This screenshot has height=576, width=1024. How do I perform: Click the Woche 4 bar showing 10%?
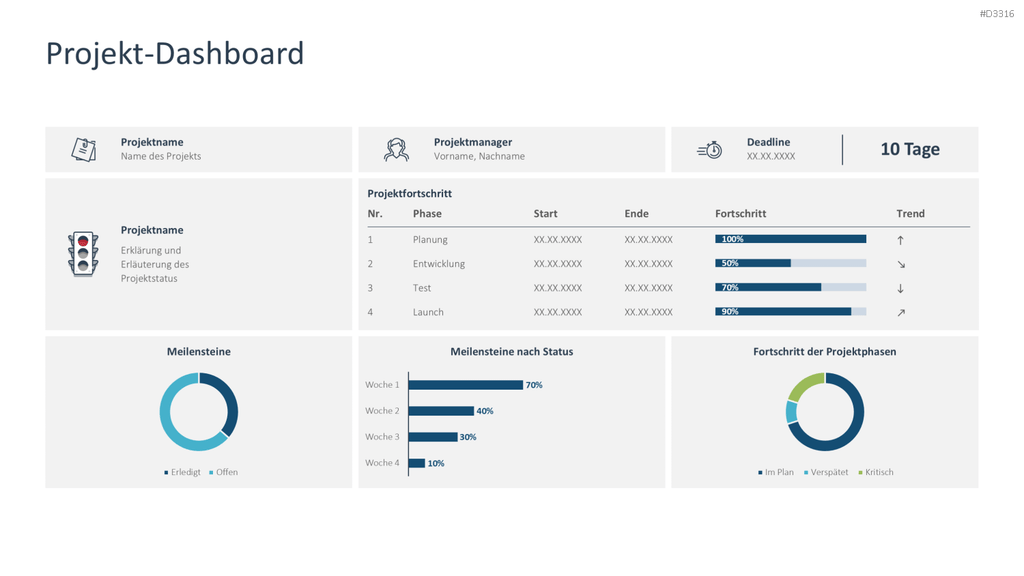(x=417, y=463)
